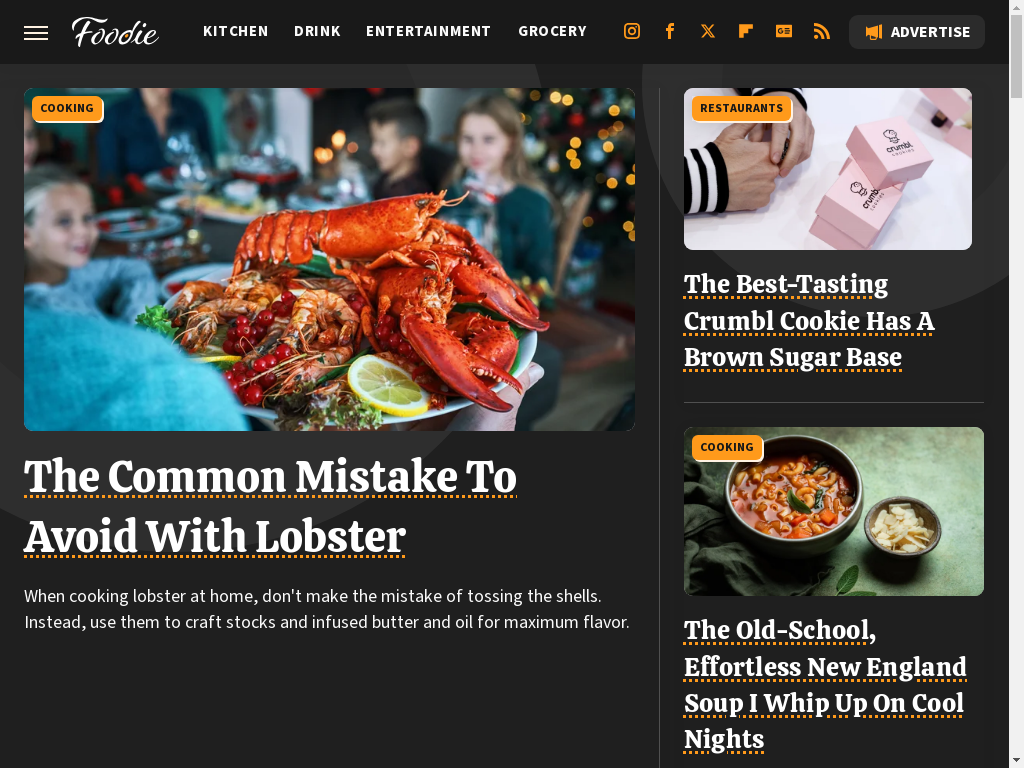
Task: Click the Advertise button
Action: coord(917,32)
